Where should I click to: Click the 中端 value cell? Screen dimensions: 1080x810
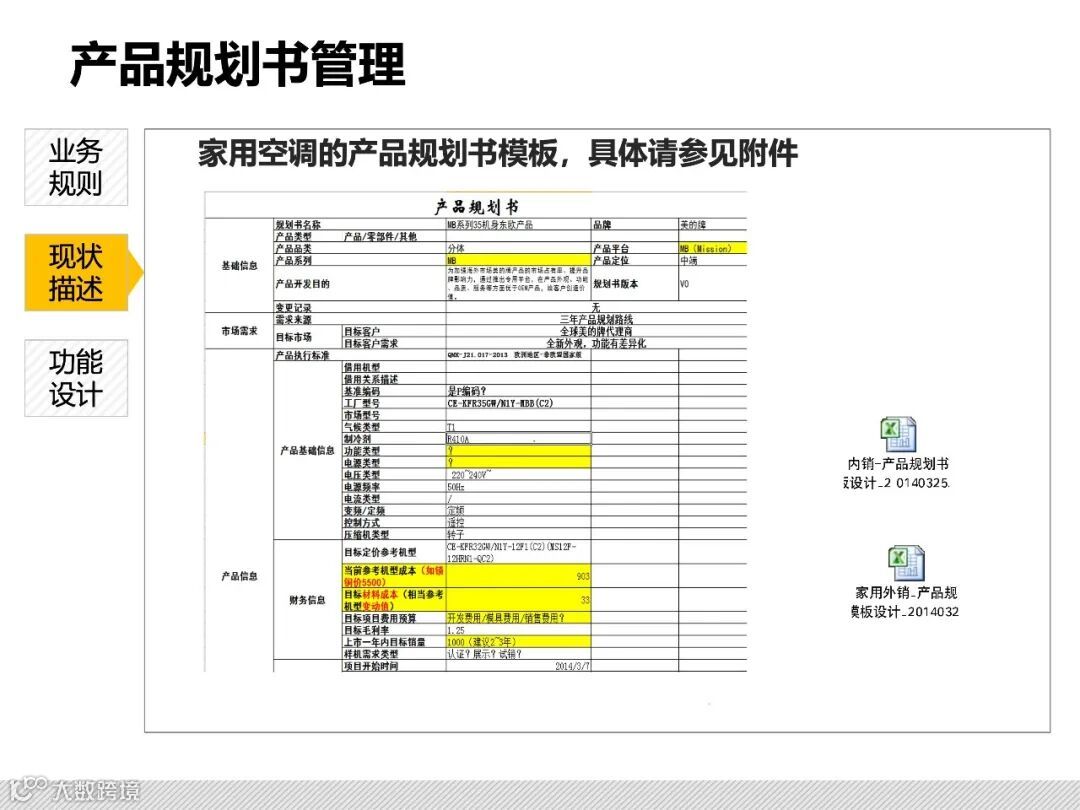point(712,260)
